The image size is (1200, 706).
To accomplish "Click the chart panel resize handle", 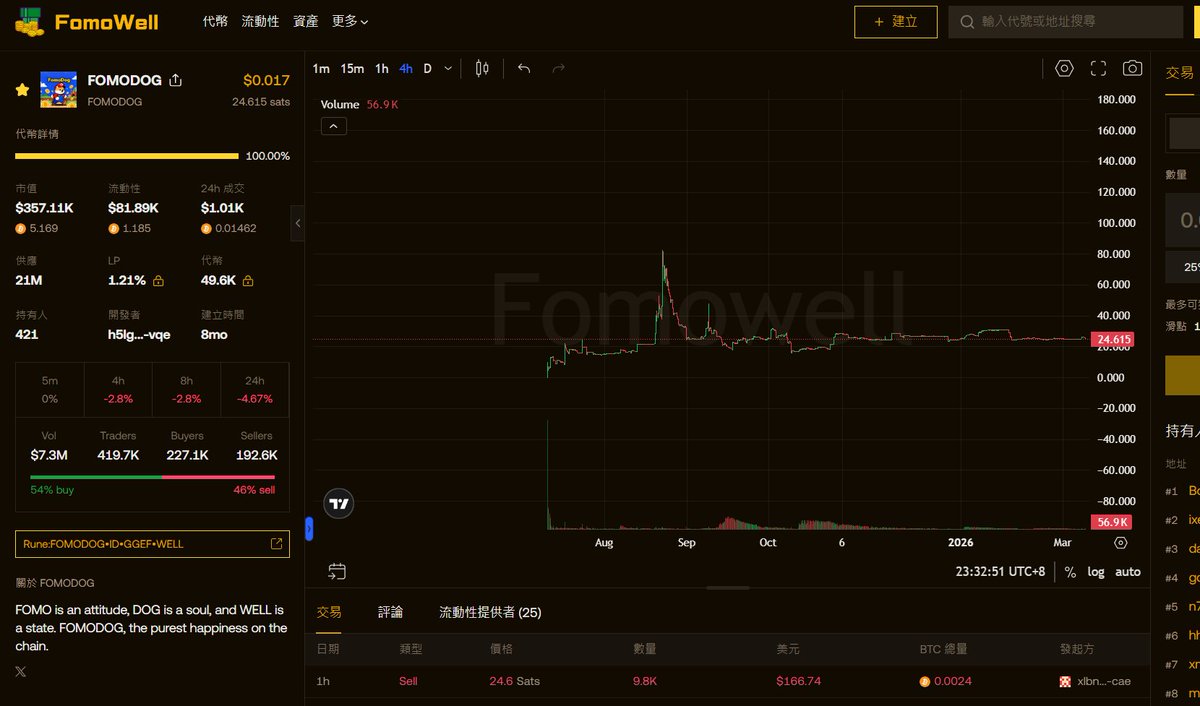I will 727,588.
